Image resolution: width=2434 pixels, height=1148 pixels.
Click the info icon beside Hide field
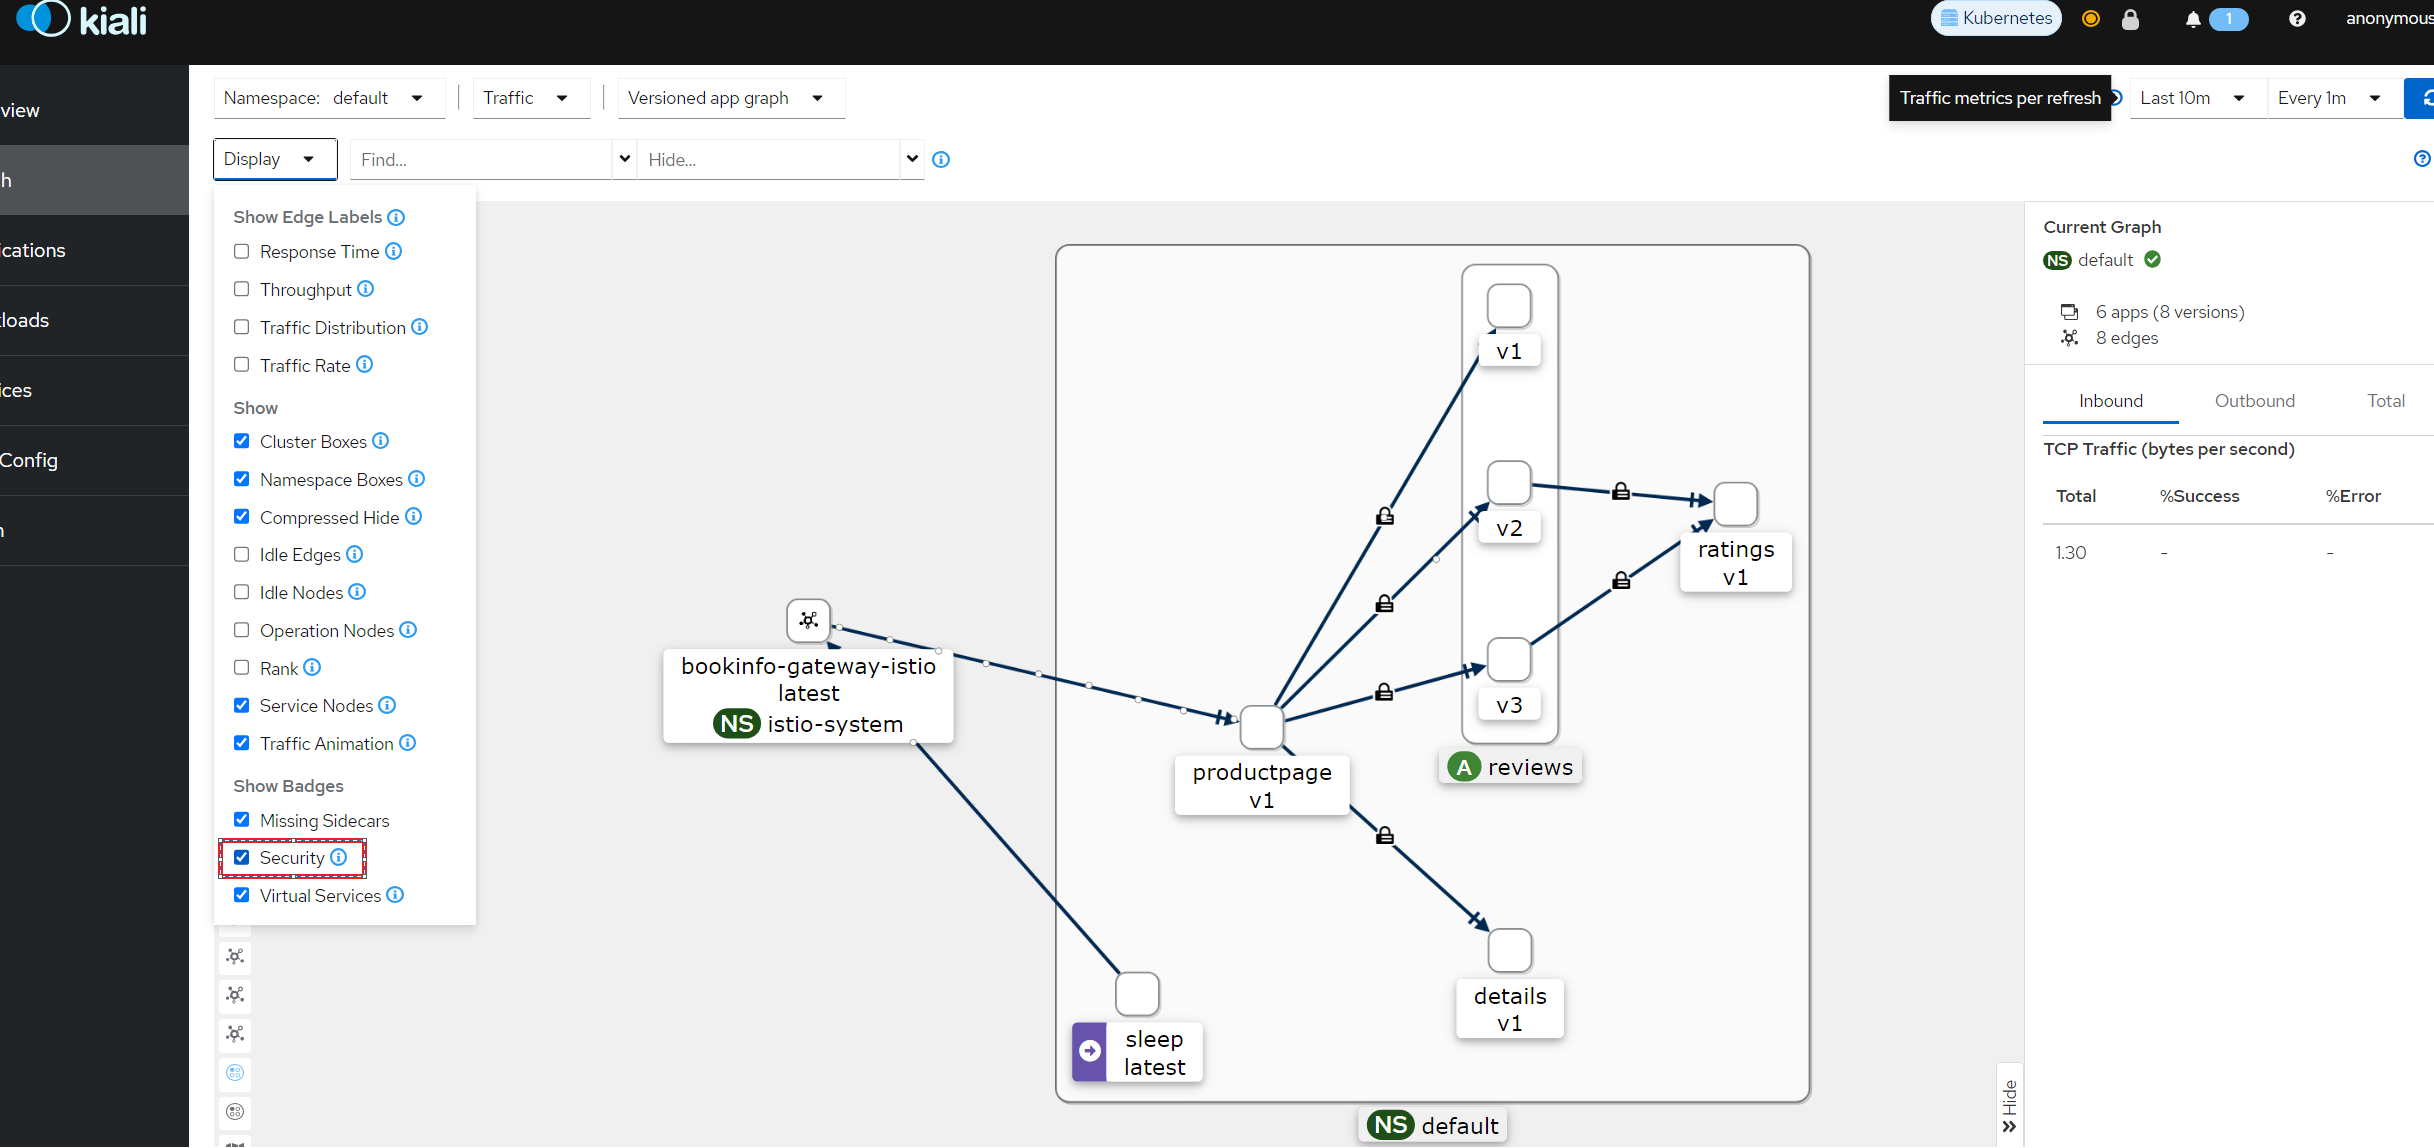point(941,159)
